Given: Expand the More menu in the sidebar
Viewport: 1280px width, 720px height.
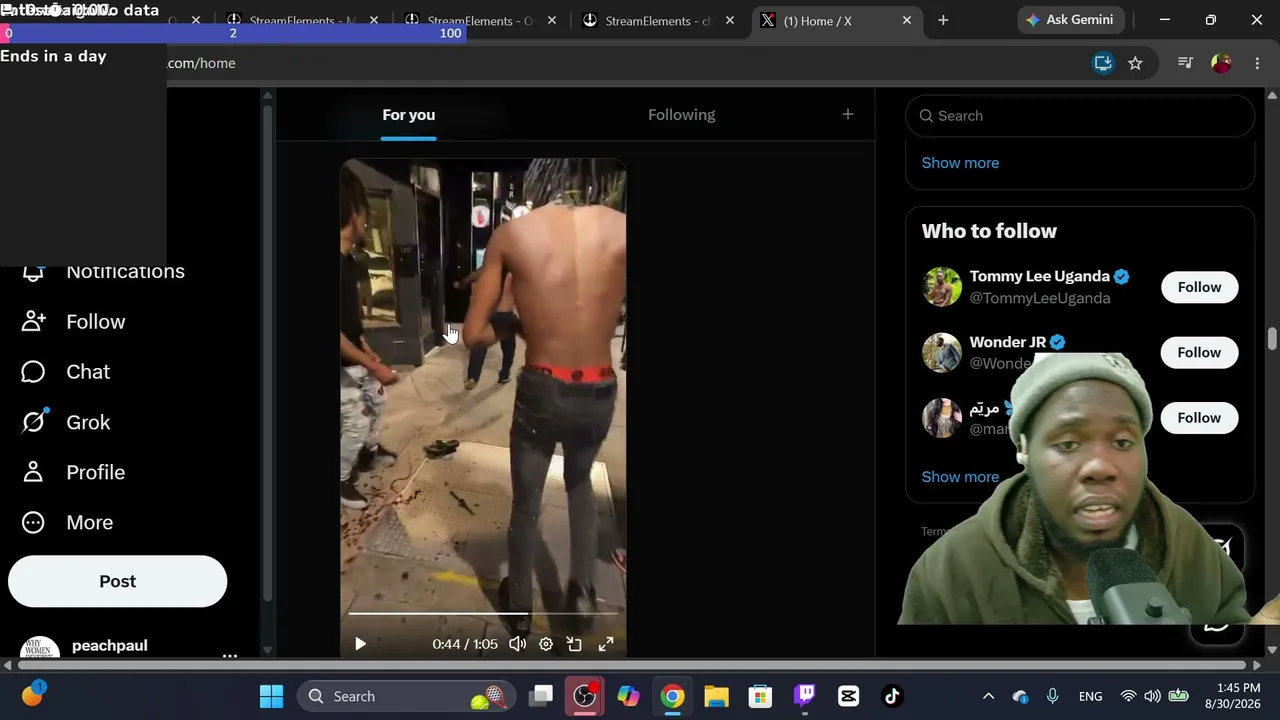Looking at the screenshot, I should tap(67, 522).
